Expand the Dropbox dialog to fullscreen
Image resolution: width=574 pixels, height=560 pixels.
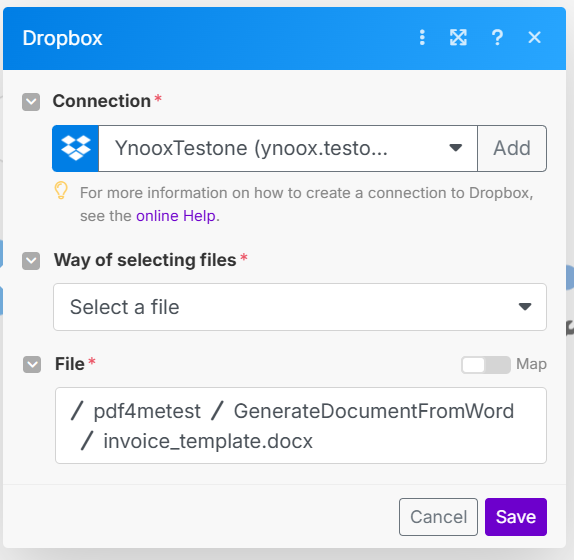tap(458, 37)
